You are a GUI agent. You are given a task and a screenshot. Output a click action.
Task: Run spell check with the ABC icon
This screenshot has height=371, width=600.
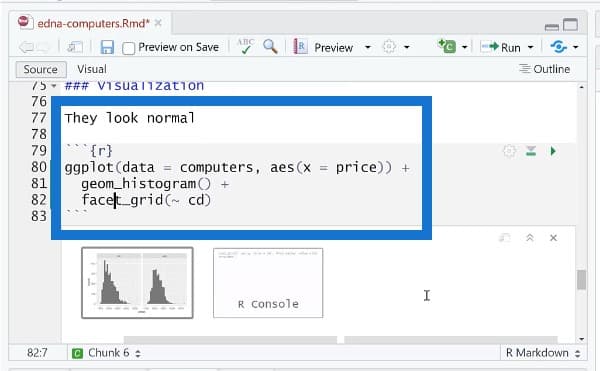(x=245, y=47)
